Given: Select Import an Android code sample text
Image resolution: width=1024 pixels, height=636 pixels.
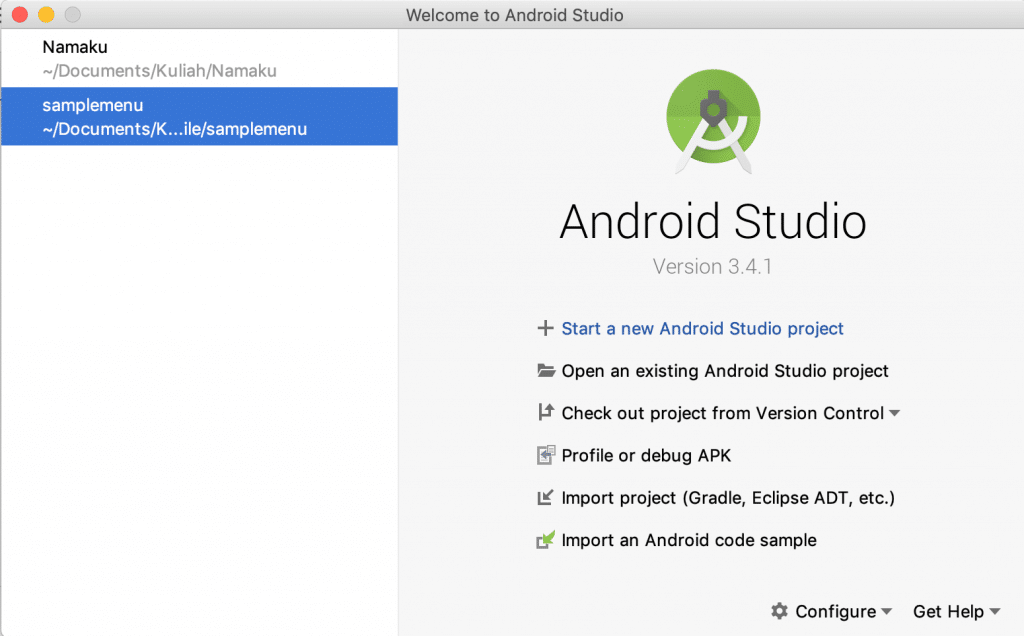Looking at the screenshot, I should [x=689, y=540].
